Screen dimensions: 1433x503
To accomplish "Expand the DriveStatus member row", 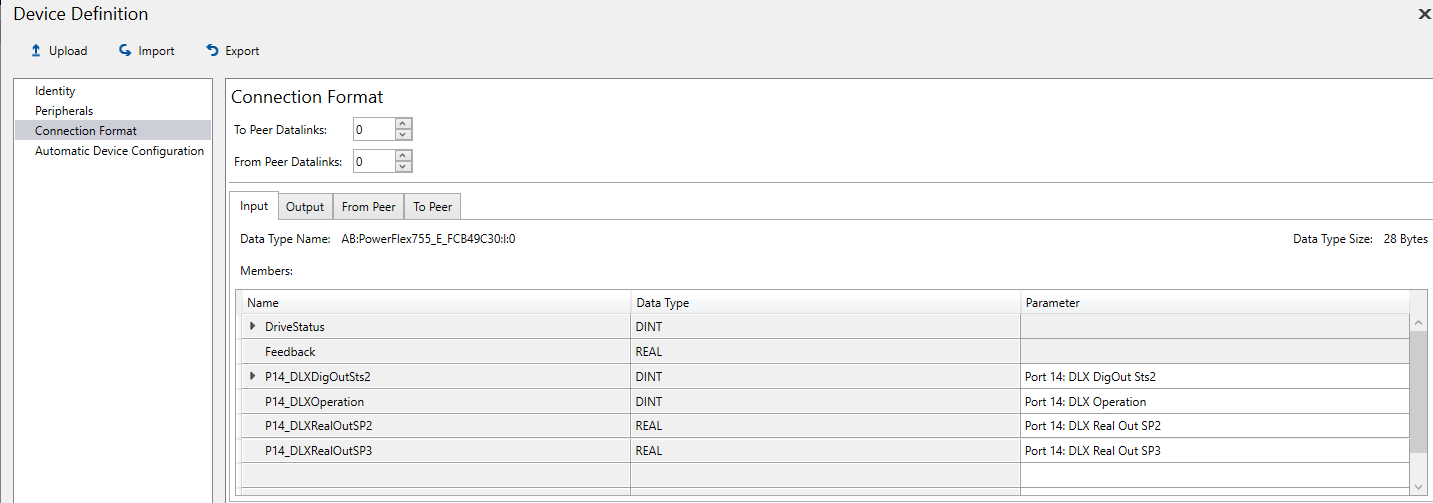I will pyautogui.click(x=252, y=326).
